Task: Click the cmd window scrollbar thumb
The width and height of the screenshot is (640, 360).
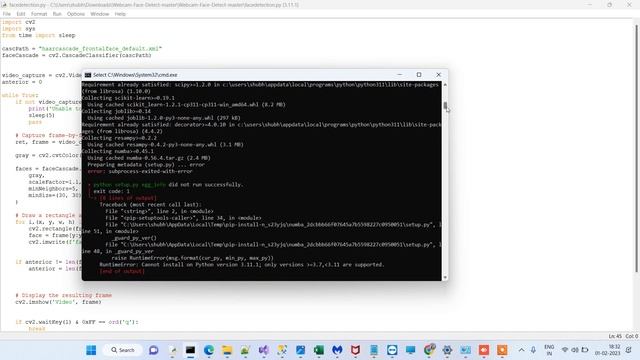Action: pos(445,106)
